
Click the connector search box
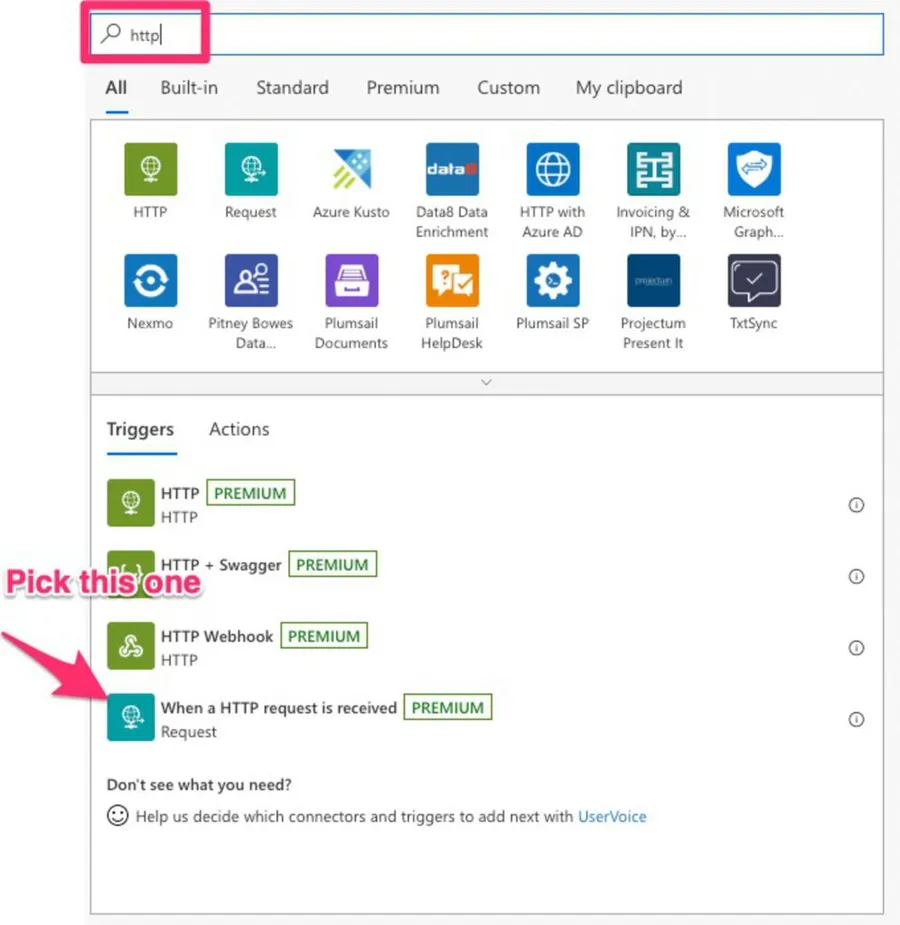click(x=500, y=35)
